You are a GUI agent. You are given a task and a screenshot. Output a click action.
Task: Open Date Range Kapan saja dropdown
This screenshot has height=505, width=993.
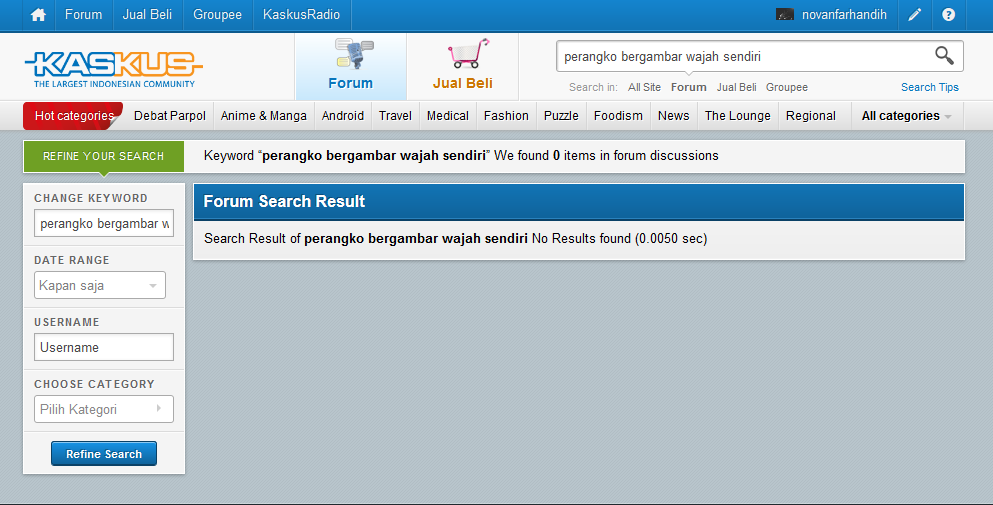pyautogui.click(x=100, y=285)
